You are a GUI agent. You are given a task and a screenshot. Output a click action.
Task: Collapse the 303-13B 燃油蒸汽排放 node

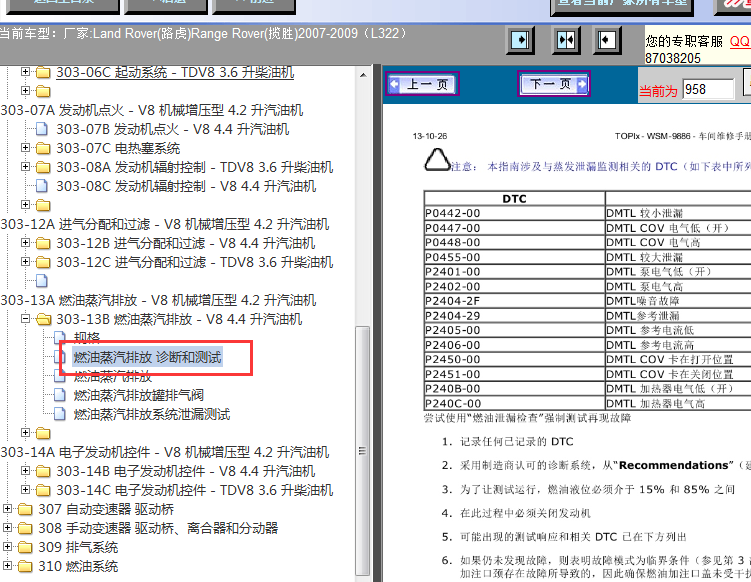(x=25, y=319)
